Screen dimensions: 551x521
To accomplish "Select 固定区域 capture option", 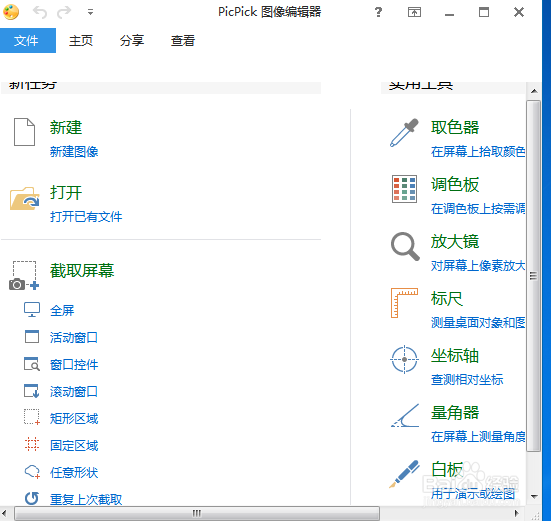I will [x=74, y=445].
